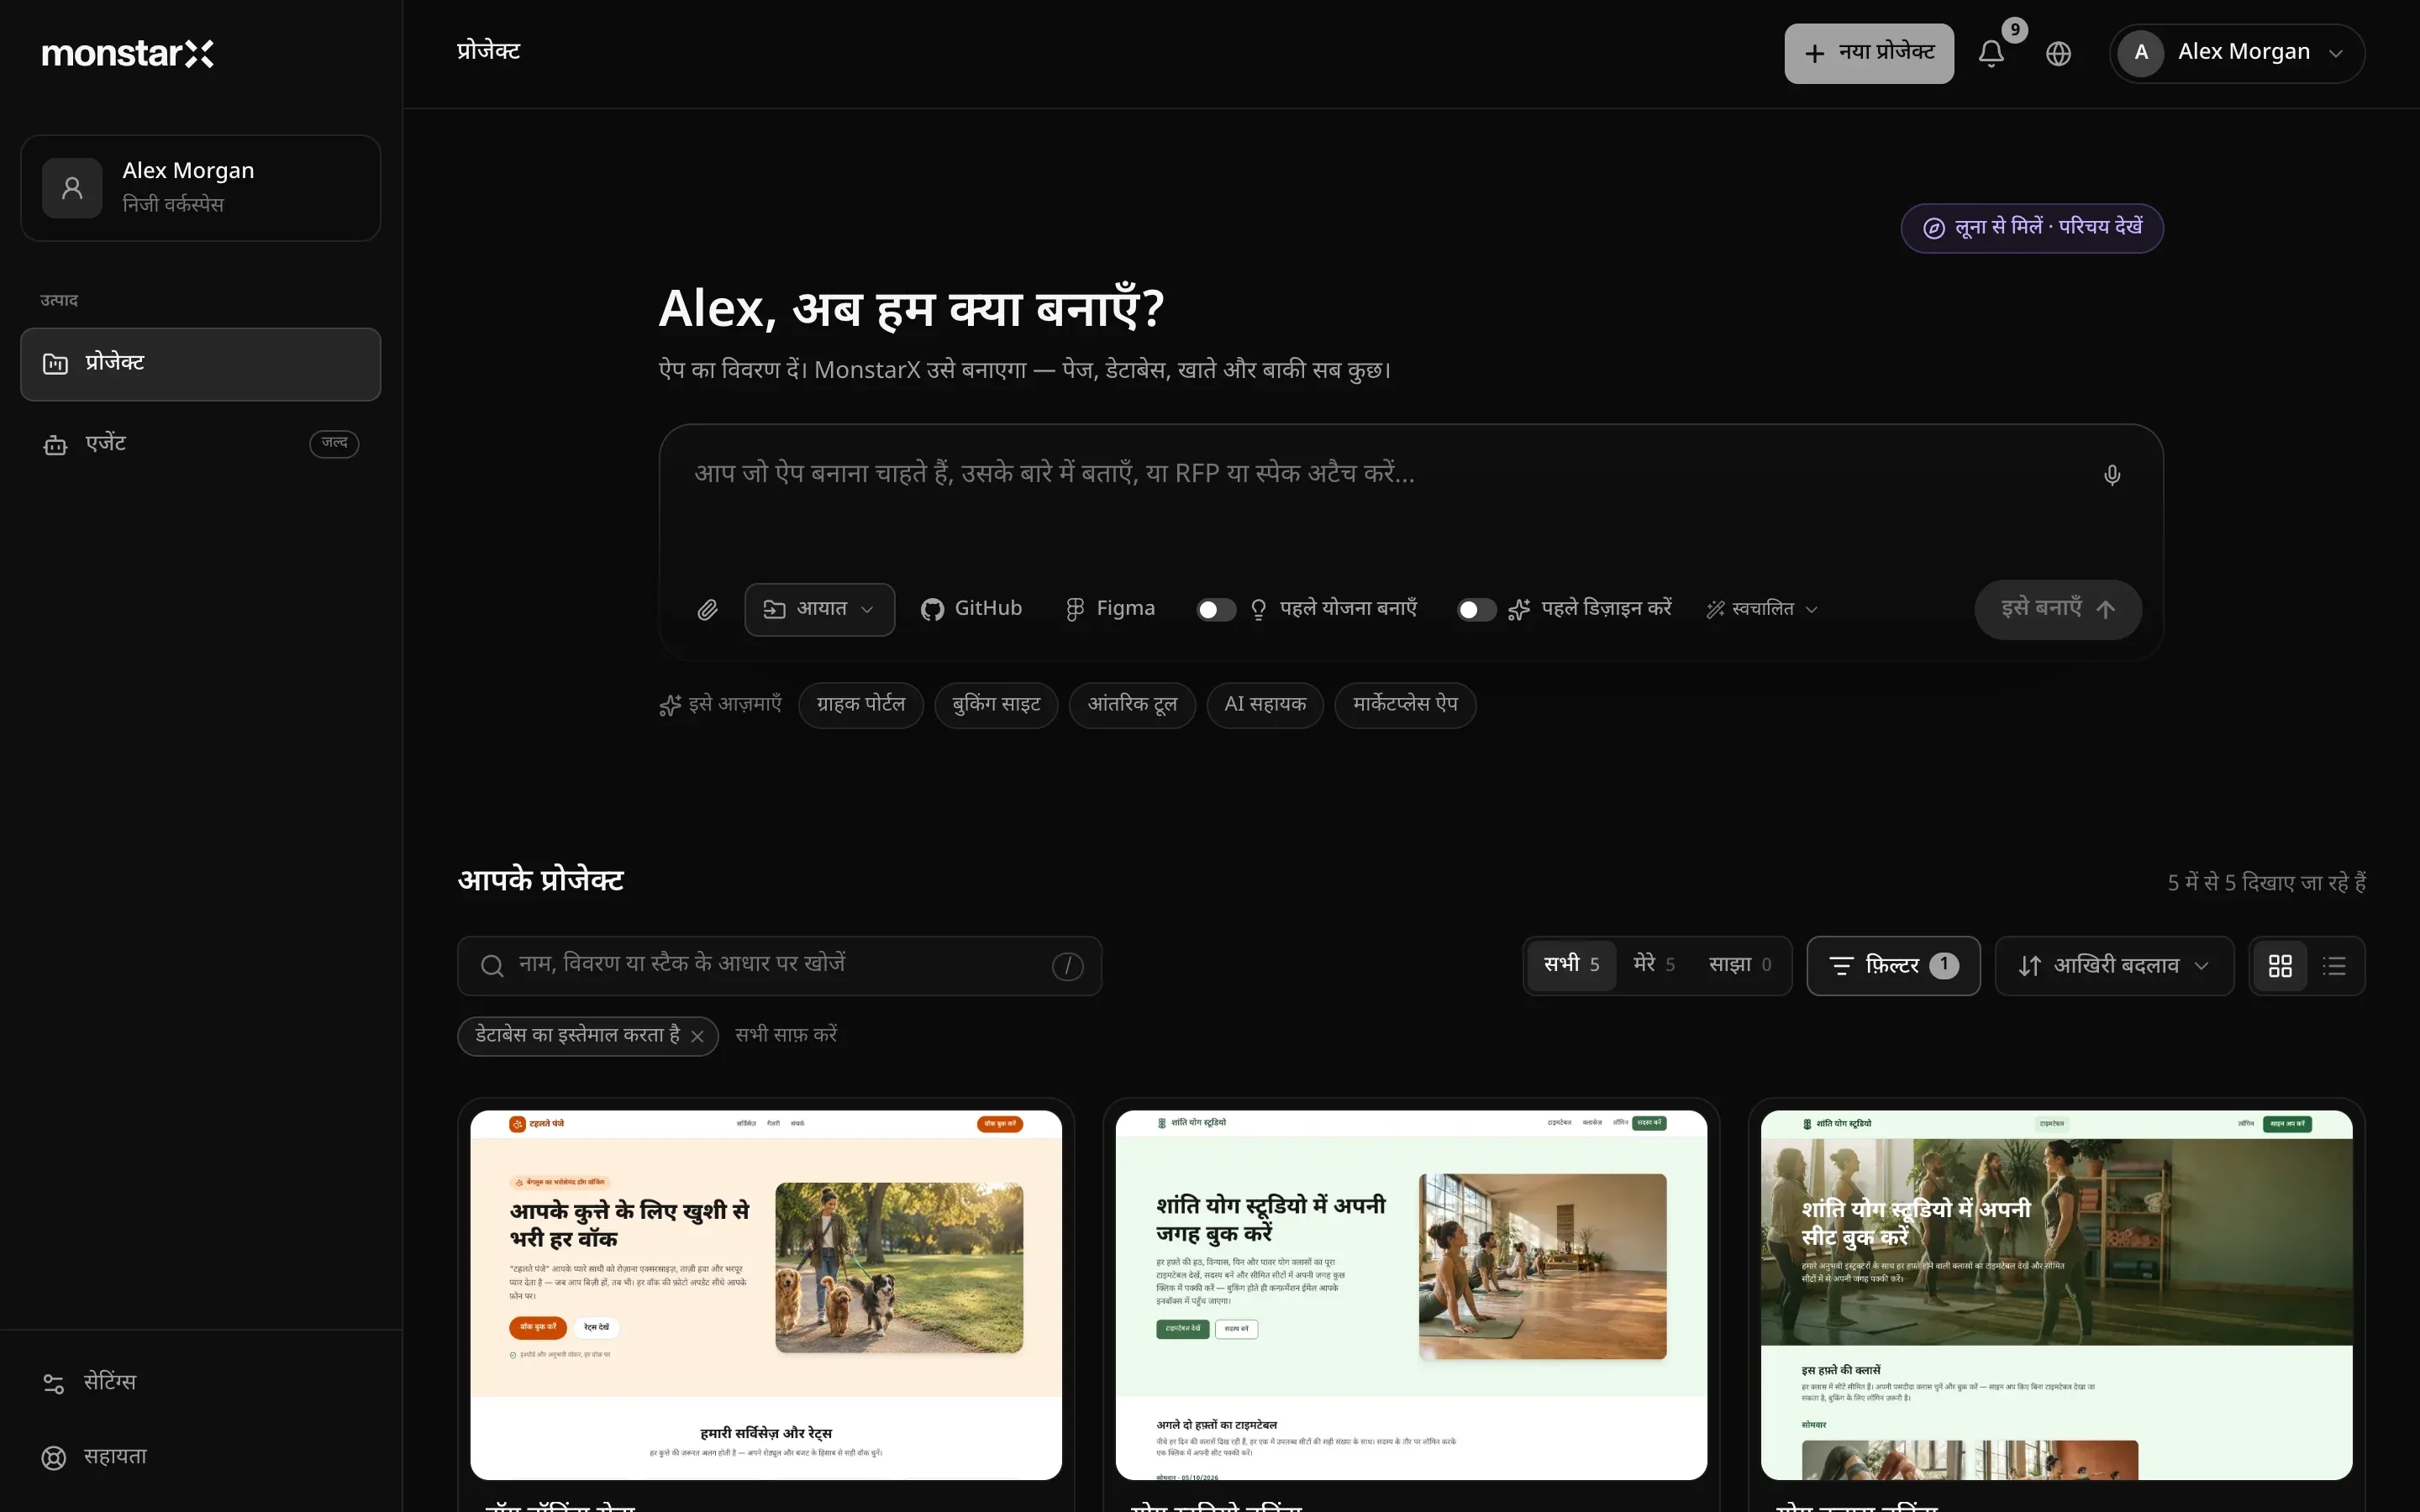The image size is (2420, 1512).
Task: Open एजेंट in the sidebar
Action: point(200,444)
